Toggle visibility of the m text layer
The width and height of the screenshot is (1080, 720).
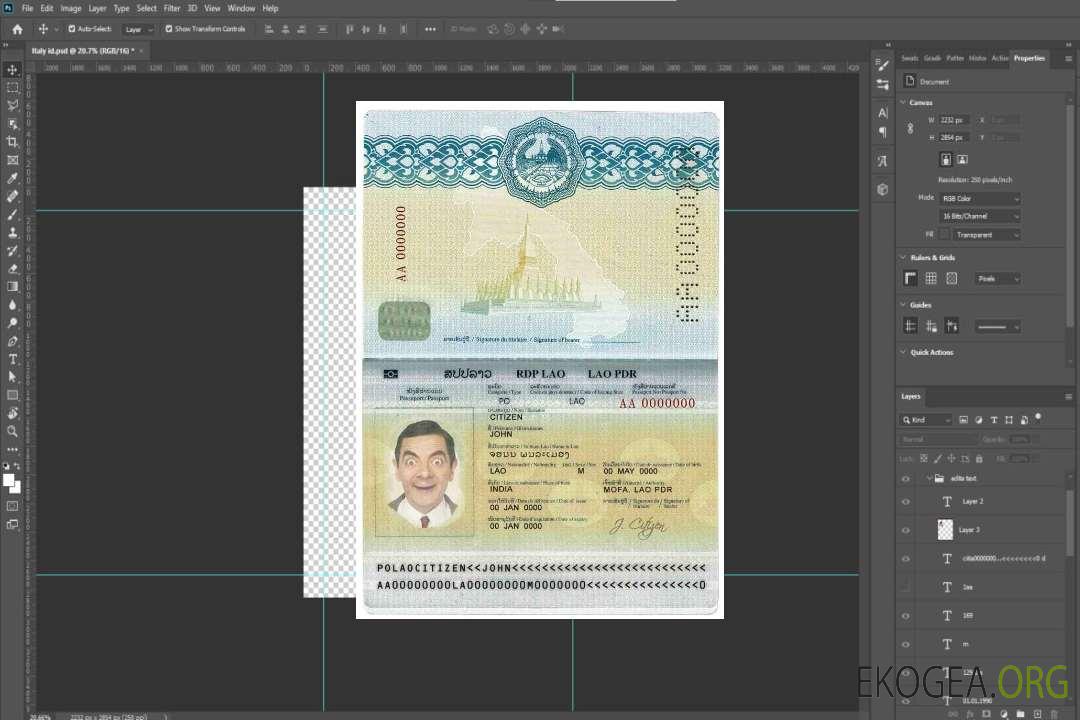(906, 645)
